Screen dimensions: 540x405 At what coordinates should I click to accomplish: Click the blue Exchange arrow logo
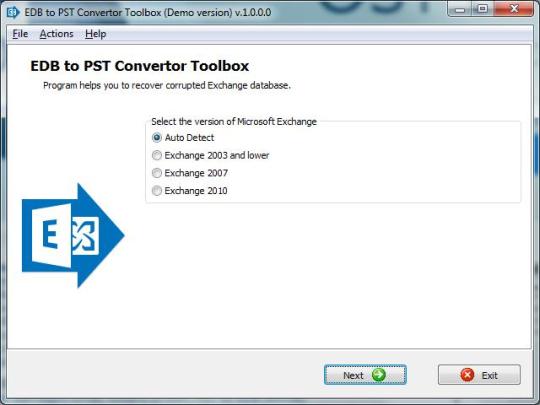[73, 235]
